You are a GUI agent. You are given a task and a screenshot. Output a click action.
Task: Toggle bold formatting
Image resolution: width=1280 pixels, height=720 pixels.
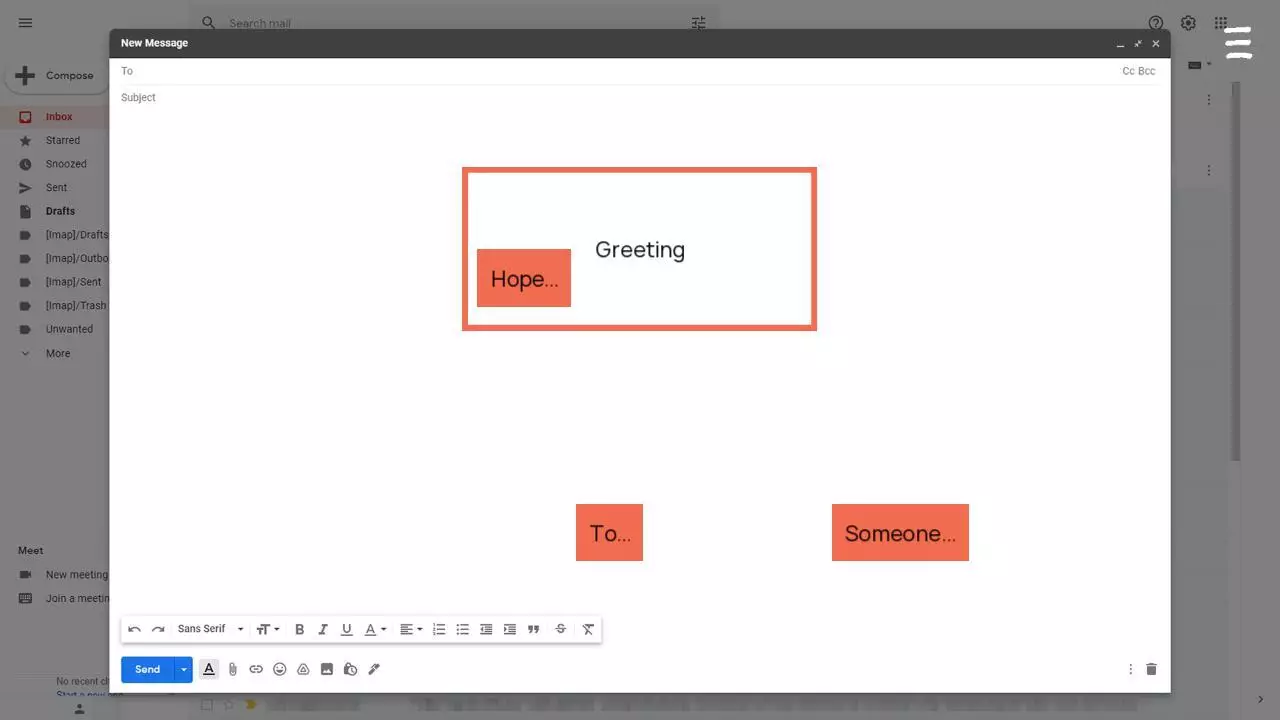point(299,629)
